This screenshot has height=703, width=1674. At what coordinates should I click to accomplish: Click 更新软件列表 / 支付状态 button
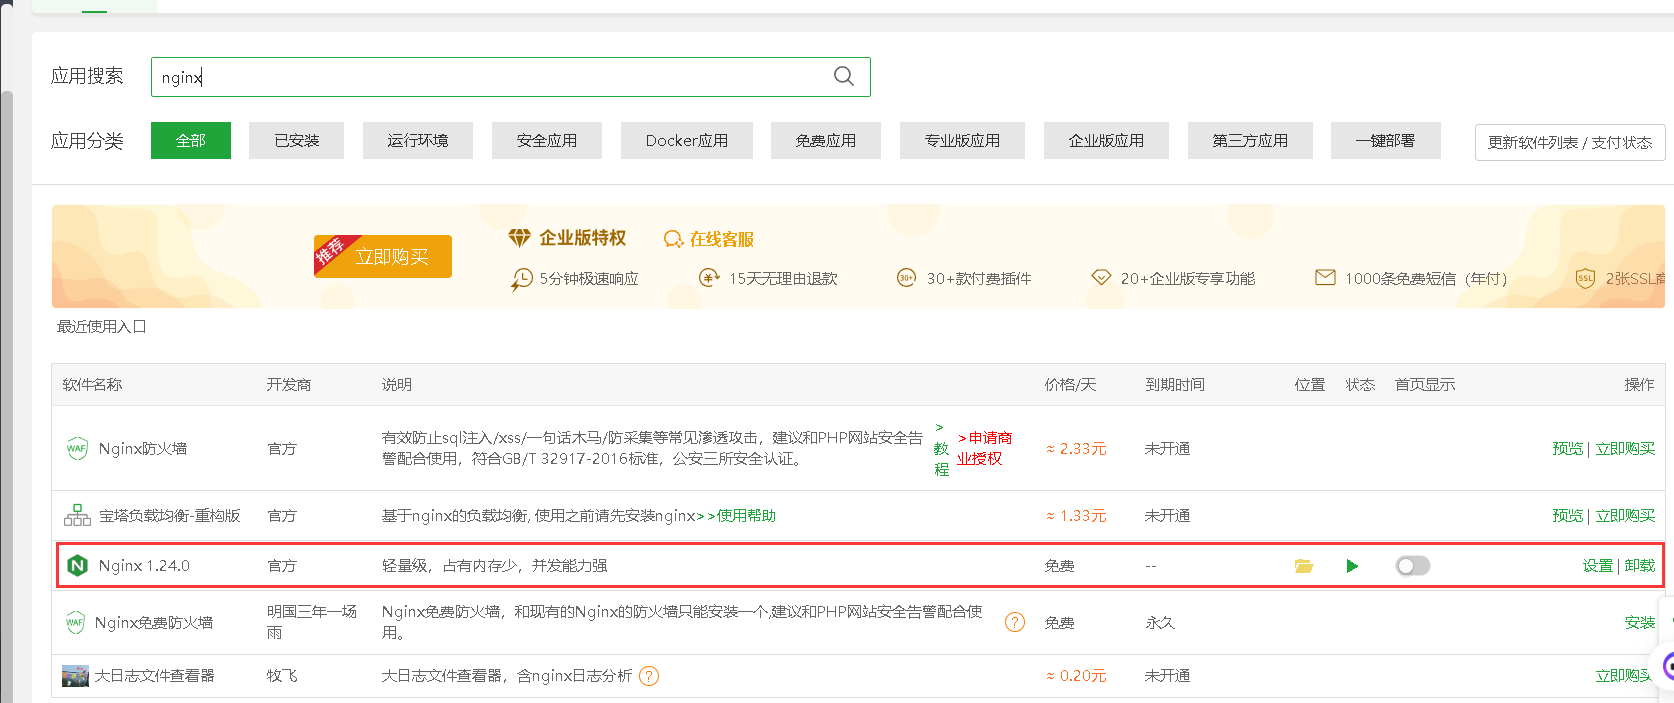pyautogui.click(x=1570, y=142)
